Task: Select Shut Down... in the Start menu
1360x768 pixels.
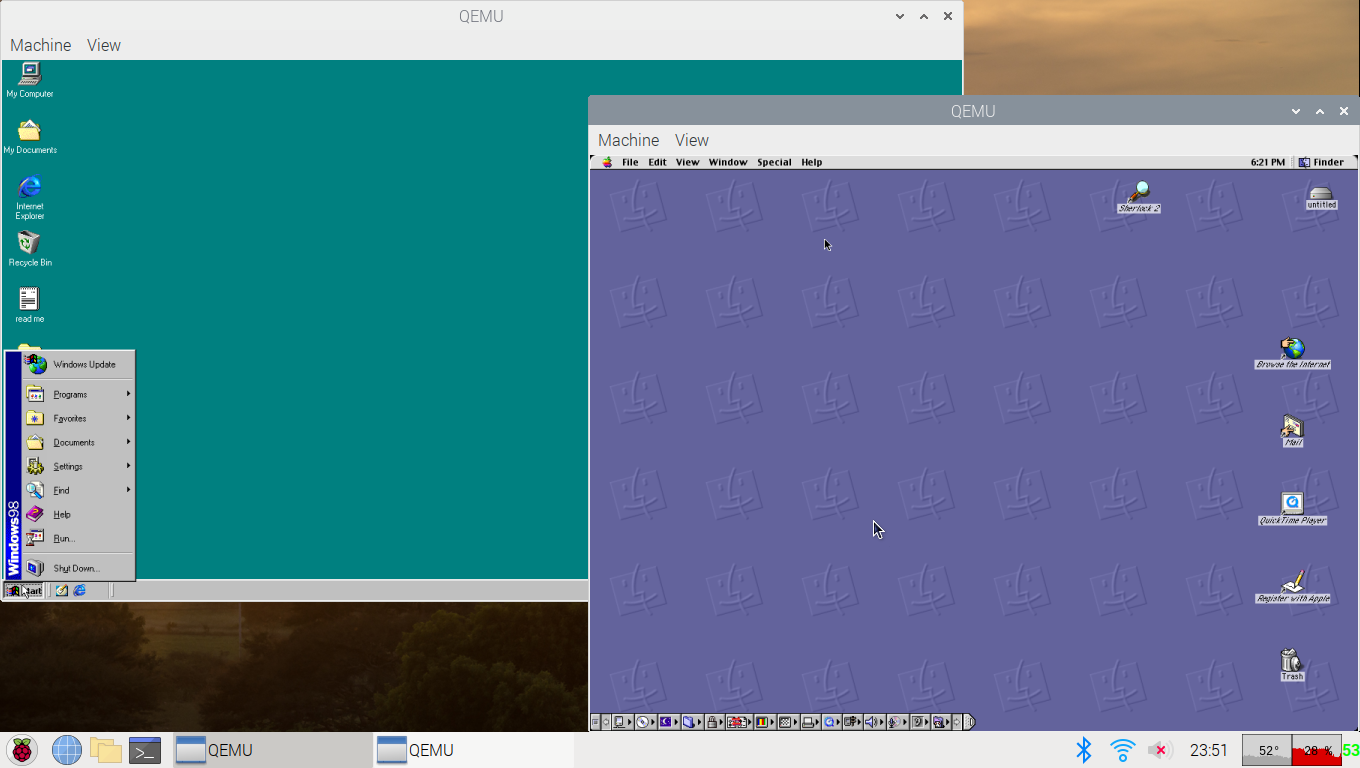Action: pyautogui.click(x=78, y=568)
